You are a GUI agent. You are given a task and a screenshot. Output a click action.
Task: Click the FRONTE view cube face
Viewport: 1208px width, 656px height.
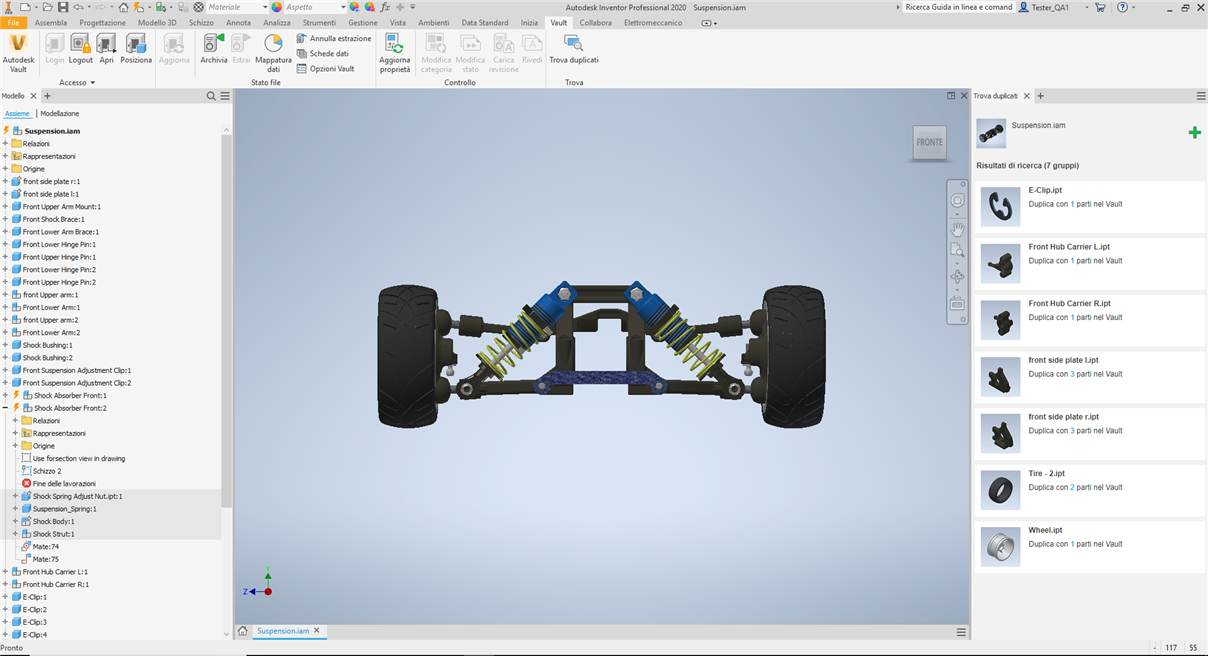pyautogui.click(x=930, y=142)
